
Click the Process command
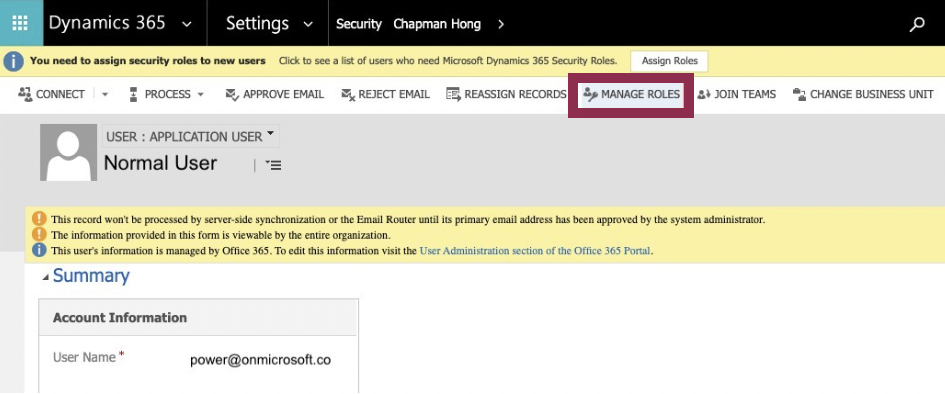coord(167,95)
